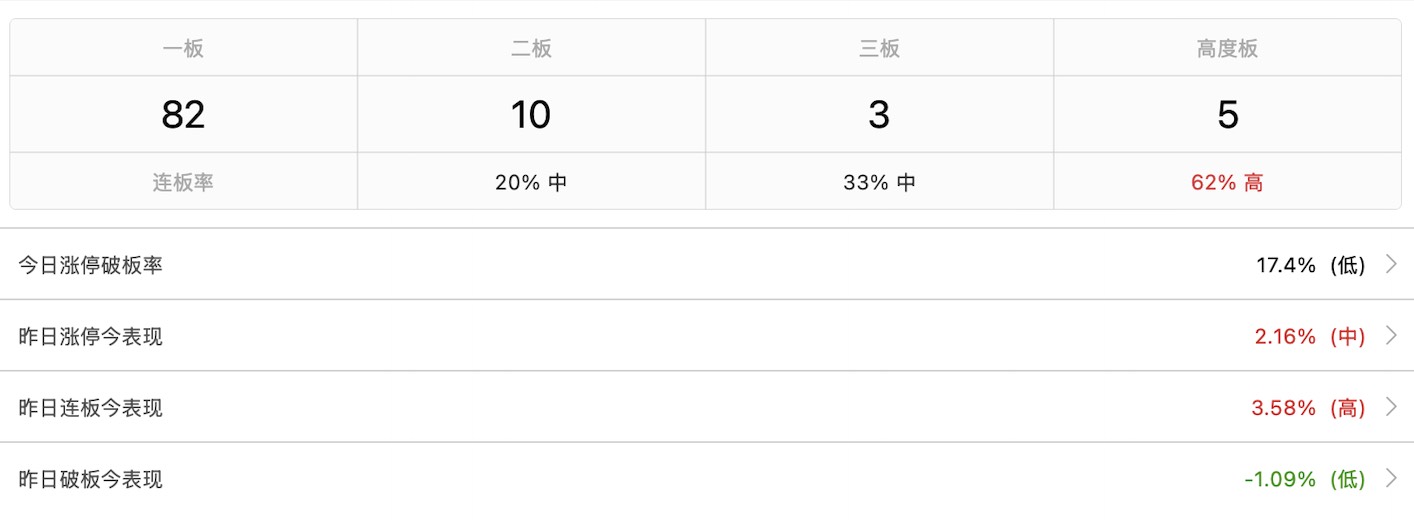Expand chevron beside 昨日涨停今表现 row
1414x520 pixels.
pyautogui.click(x=1390, y=336)
